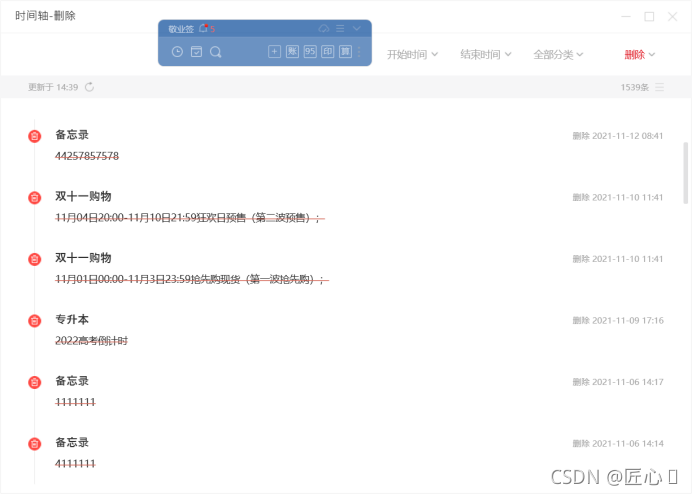
Task: Click the 双十一购物 title above 第二波预售 entry
Action: tap(83, 196)
